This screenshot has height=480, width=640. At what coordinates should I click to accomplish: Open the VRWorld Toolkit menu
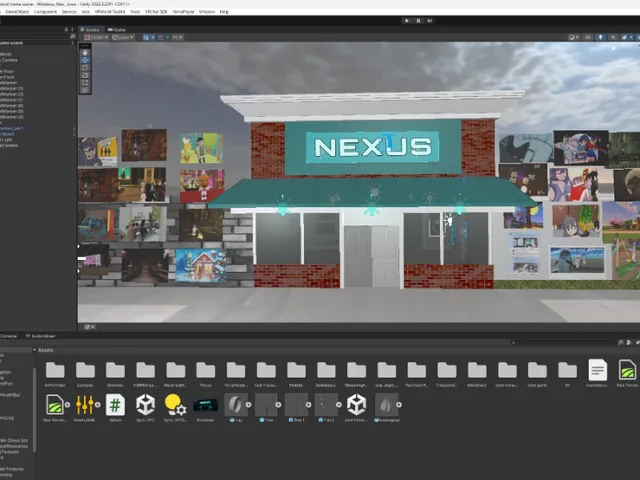[x=110, y=12]
